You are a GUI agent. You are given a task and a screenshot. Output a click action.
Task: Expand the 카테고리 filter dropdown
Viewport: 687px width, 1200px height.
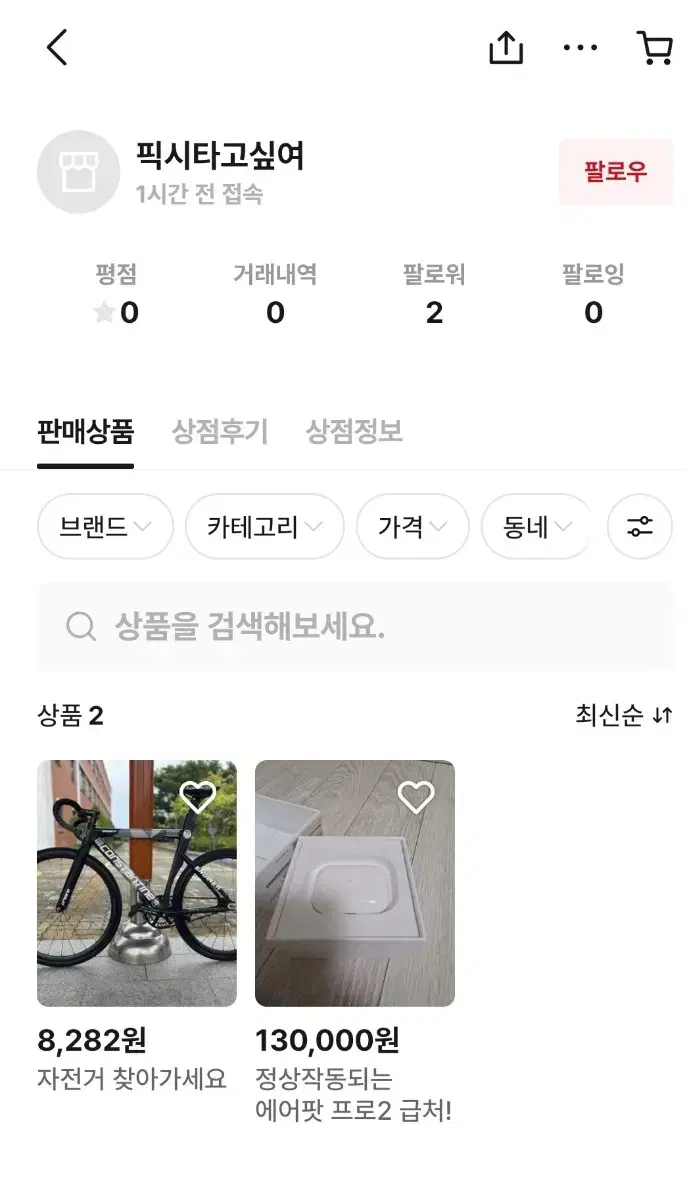tap(264, 527)
